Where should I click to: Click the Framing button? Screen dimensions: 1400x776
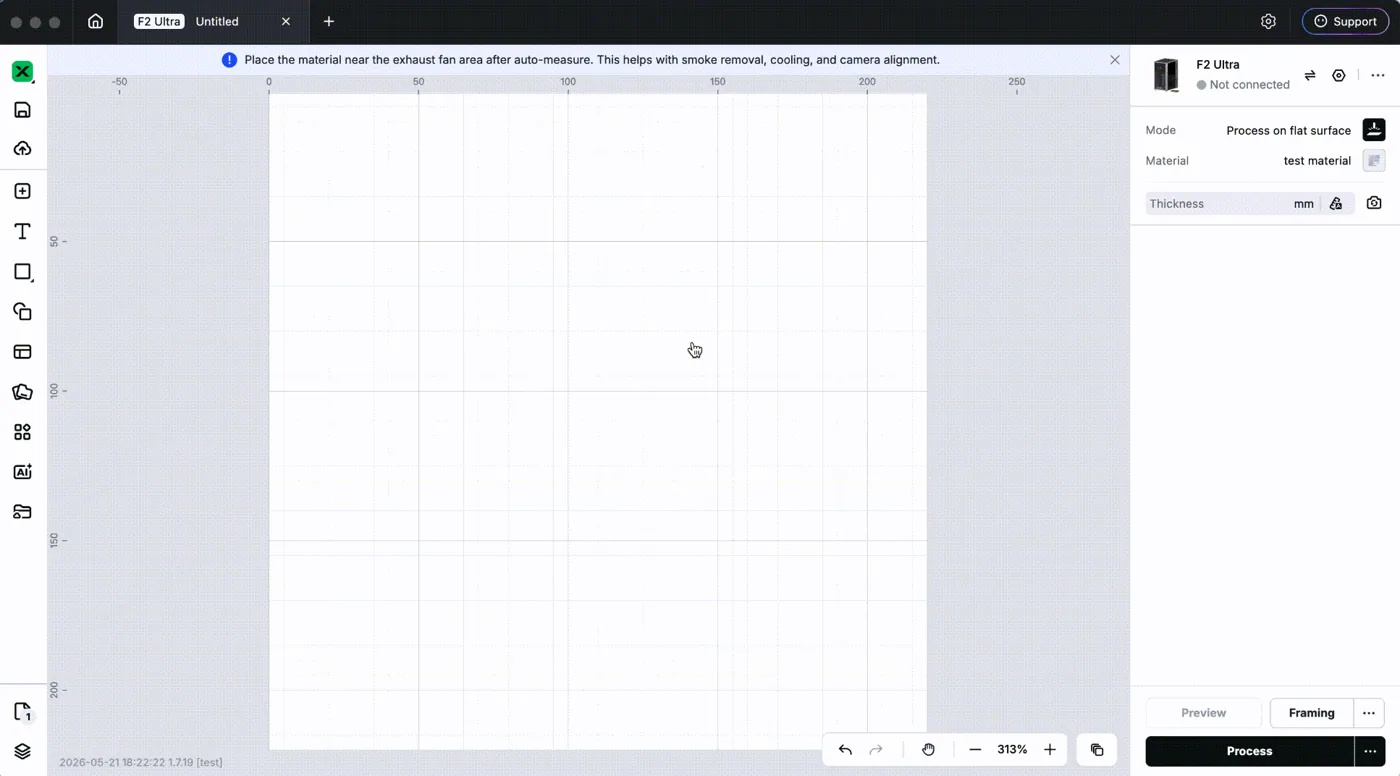[1311, 713]
